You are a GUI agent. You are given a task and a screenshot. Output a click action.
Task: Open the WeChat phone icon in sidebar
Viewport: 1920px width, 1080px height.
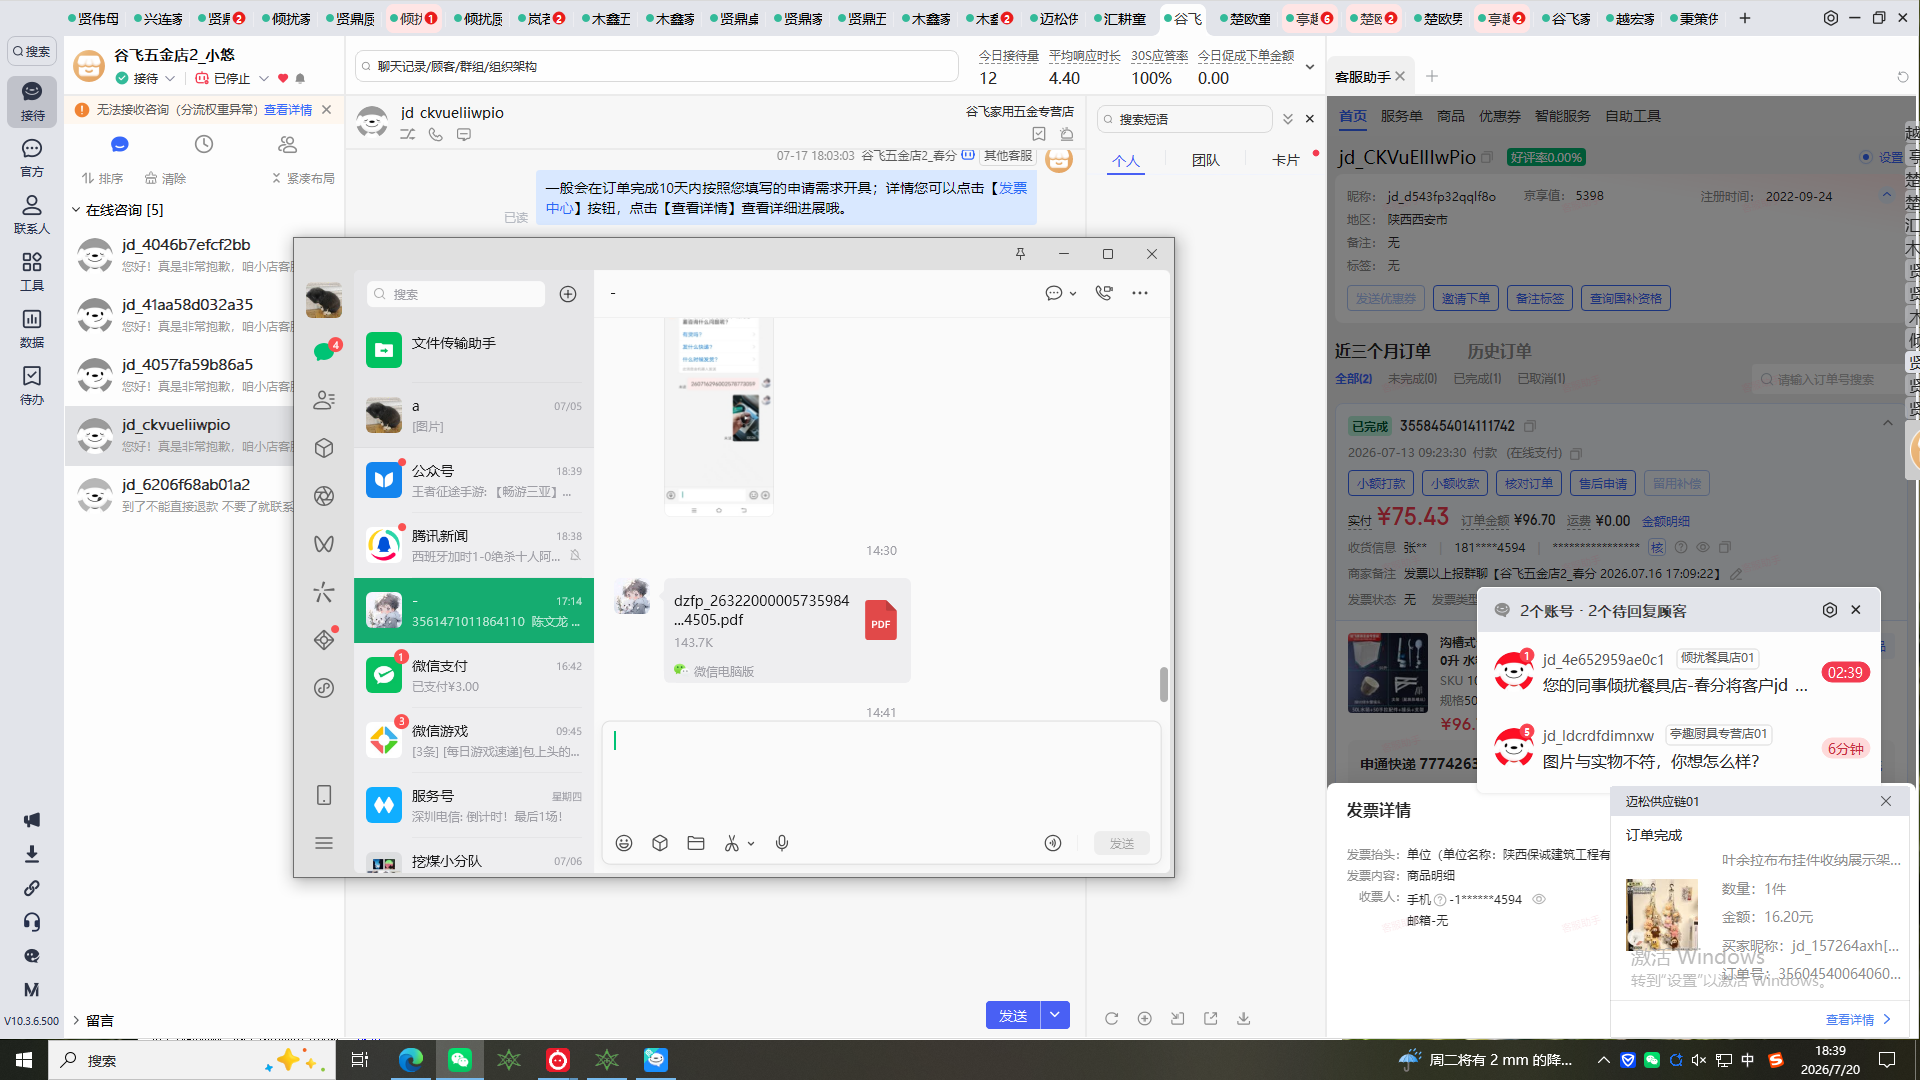tap(324, 795)
